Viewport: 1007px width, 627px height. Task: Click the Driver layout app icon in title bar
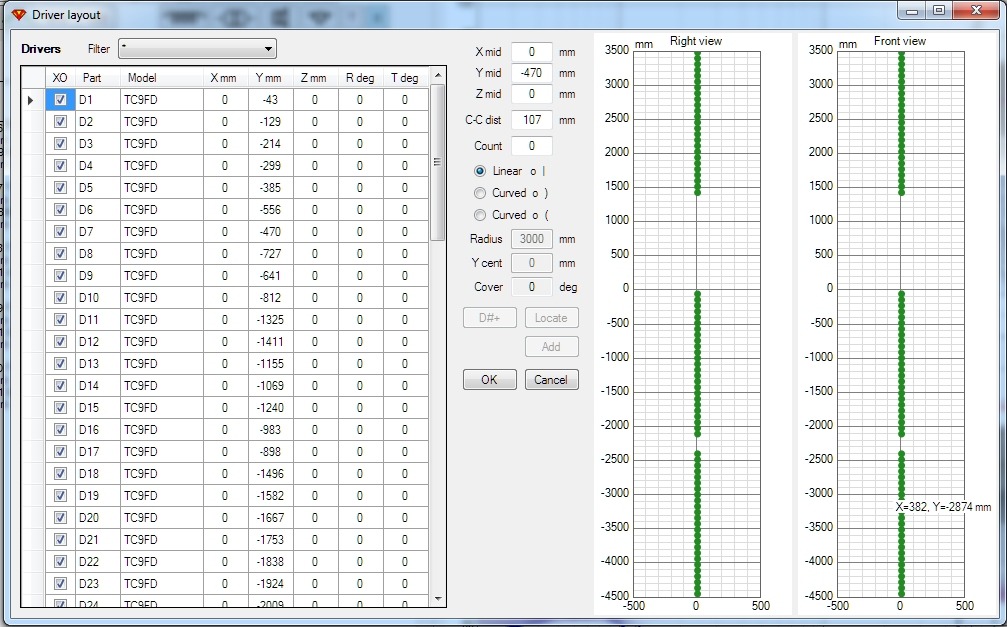point(19,15)
